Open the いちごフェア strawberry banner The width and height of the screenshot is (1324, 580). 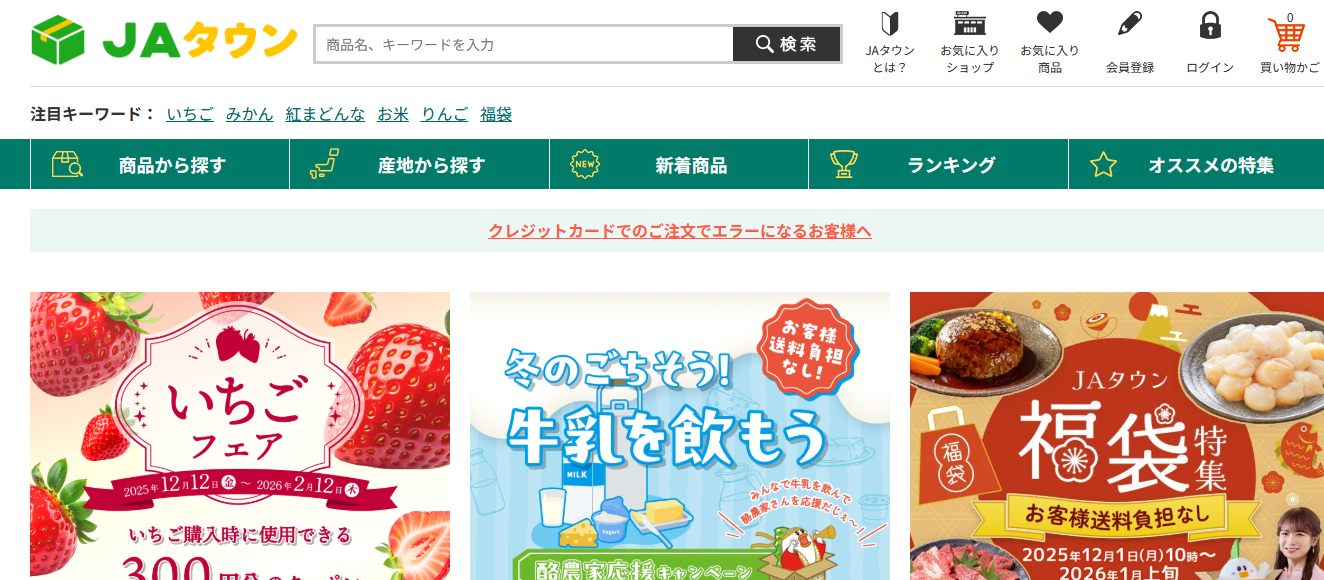tap(240, 436)
